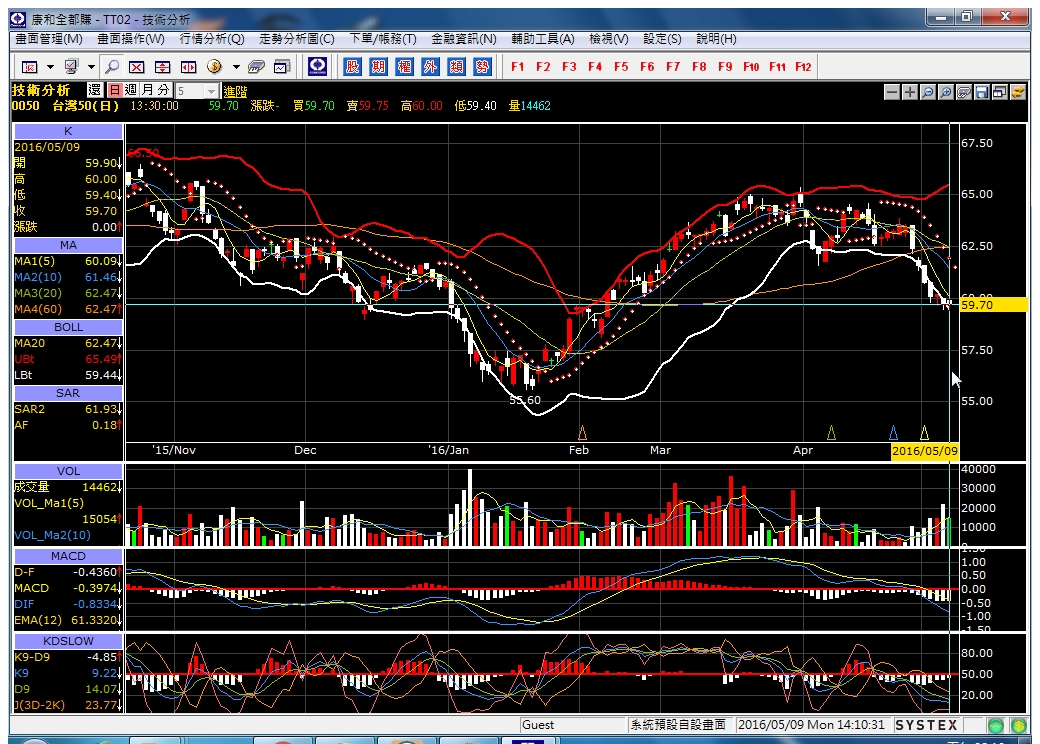Click the magnifier search tool in toolbar
The height and width of the screenshot is (744, 1040).
point(112,66)
